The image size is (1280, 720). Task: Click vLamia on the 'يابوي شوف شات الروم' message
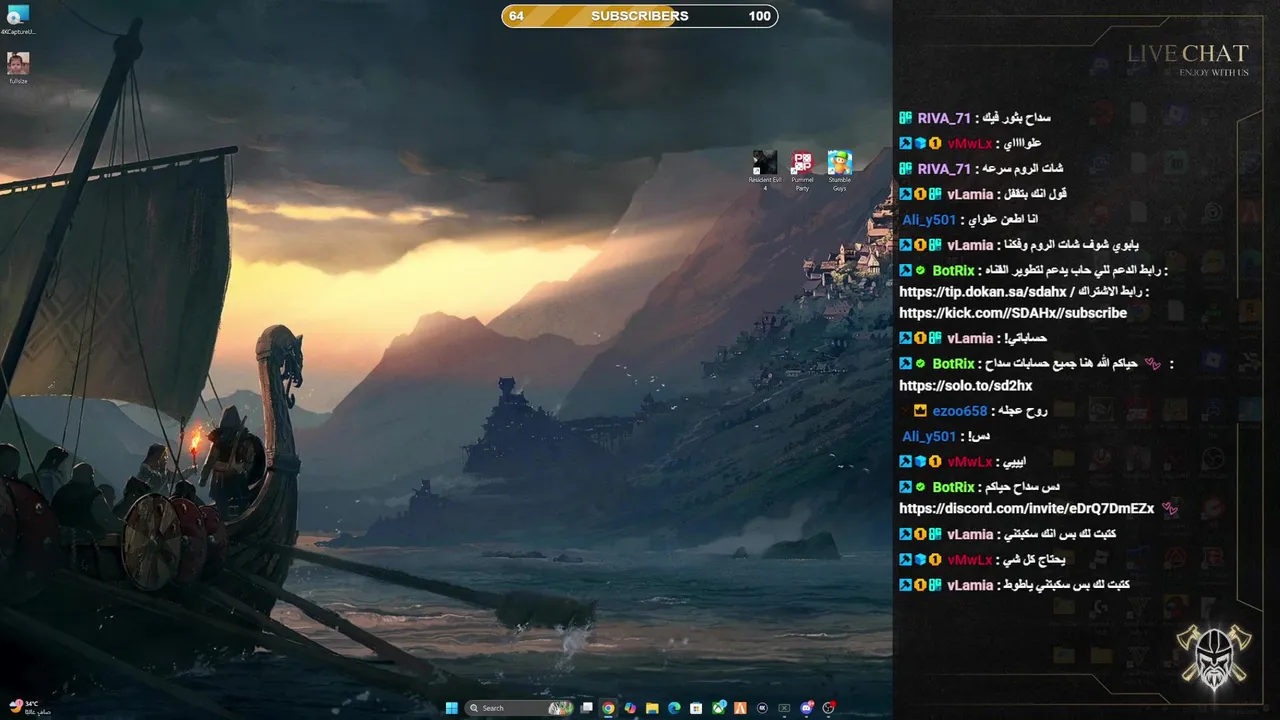(970, 245)
